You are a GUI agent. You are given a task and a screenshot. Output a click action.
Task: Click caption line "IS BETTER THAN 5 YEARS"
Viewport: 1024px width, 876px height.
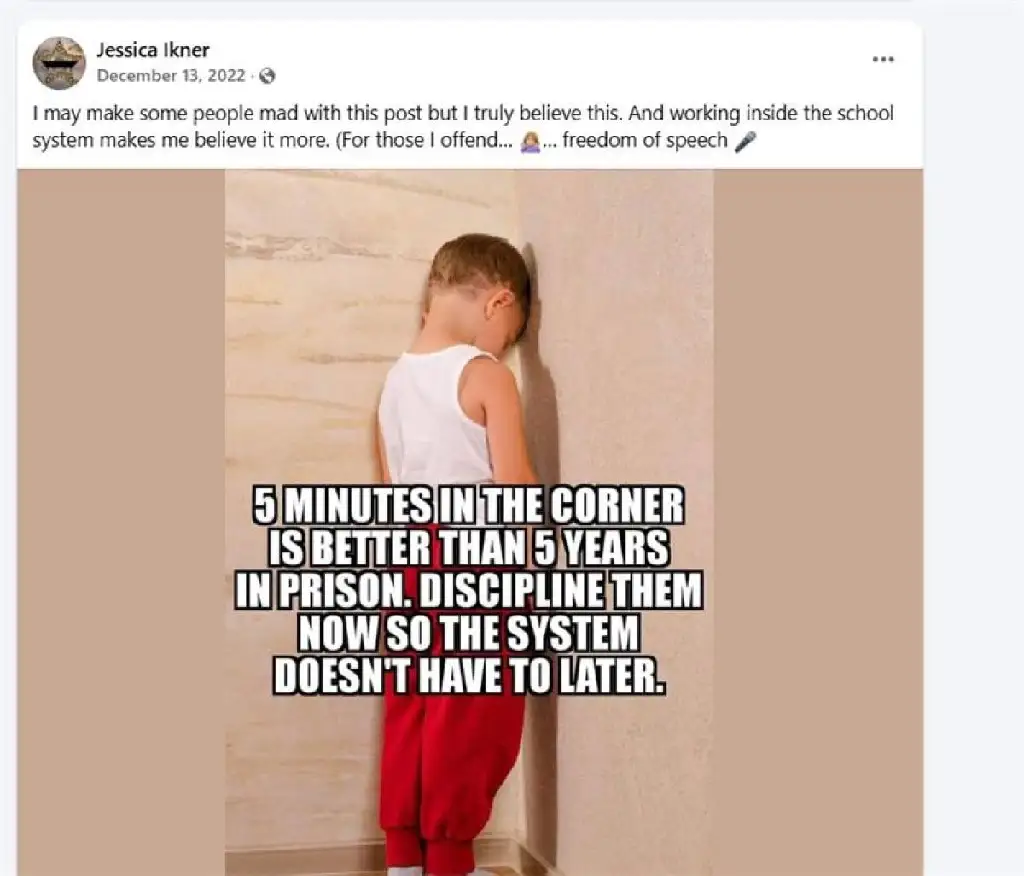pyautogui.click(x=469, y=547)
